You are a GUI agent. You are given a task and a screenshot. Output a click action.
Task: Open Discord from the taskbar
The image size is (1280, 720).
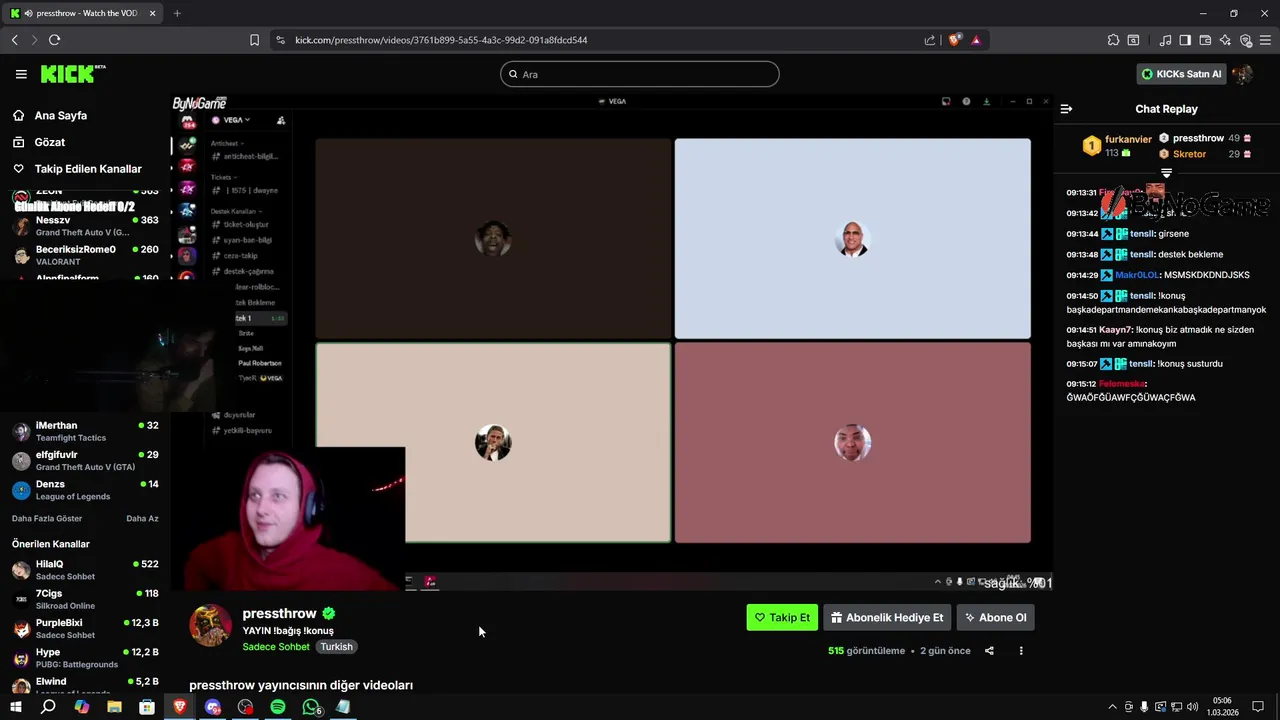212,707
